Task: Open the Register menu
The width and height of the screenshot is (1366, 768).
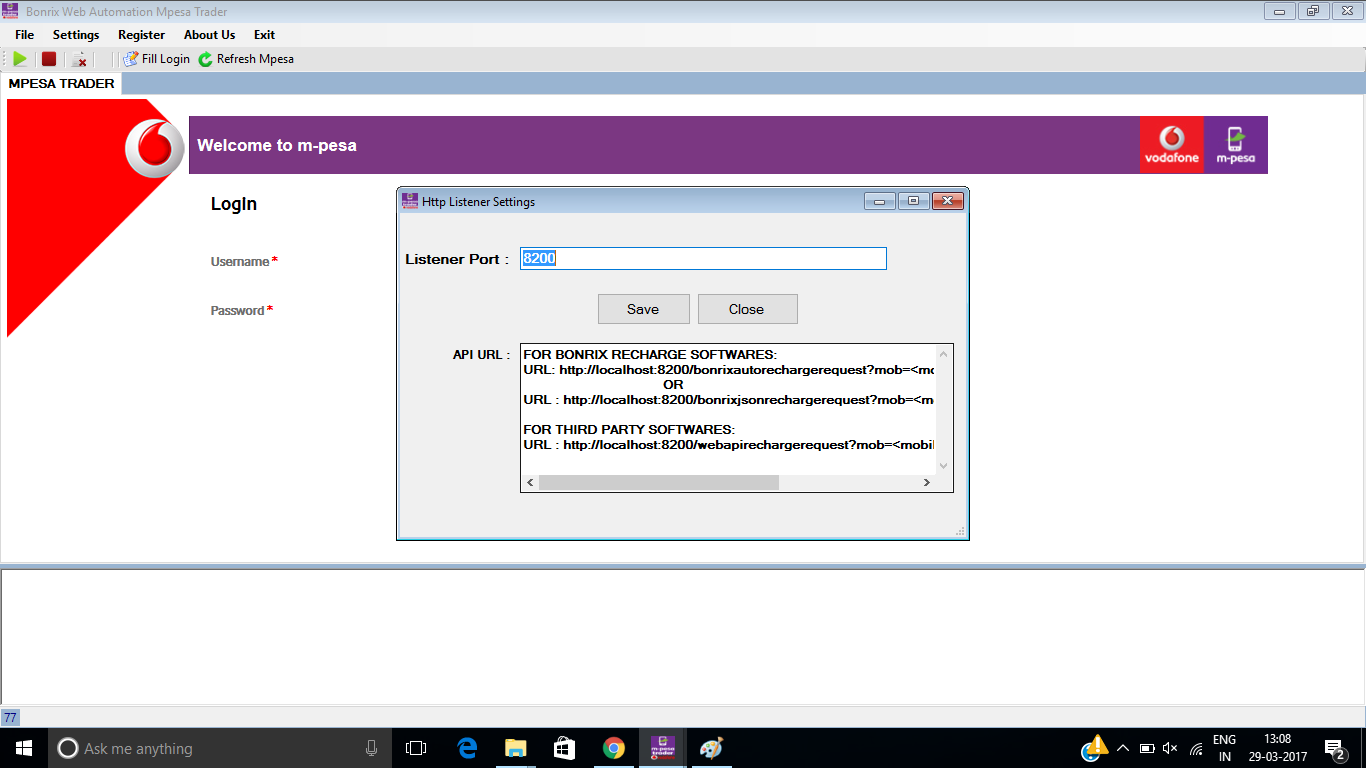Action: tap(141, 35)
